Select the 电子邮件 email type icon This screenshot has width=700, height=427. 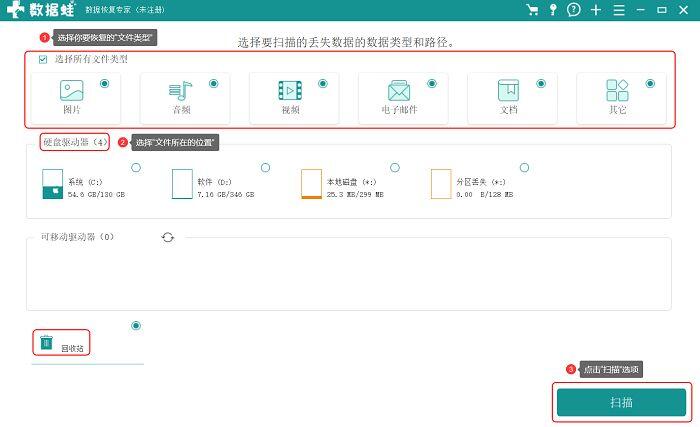pyautogui.click(x=399, y=91)
